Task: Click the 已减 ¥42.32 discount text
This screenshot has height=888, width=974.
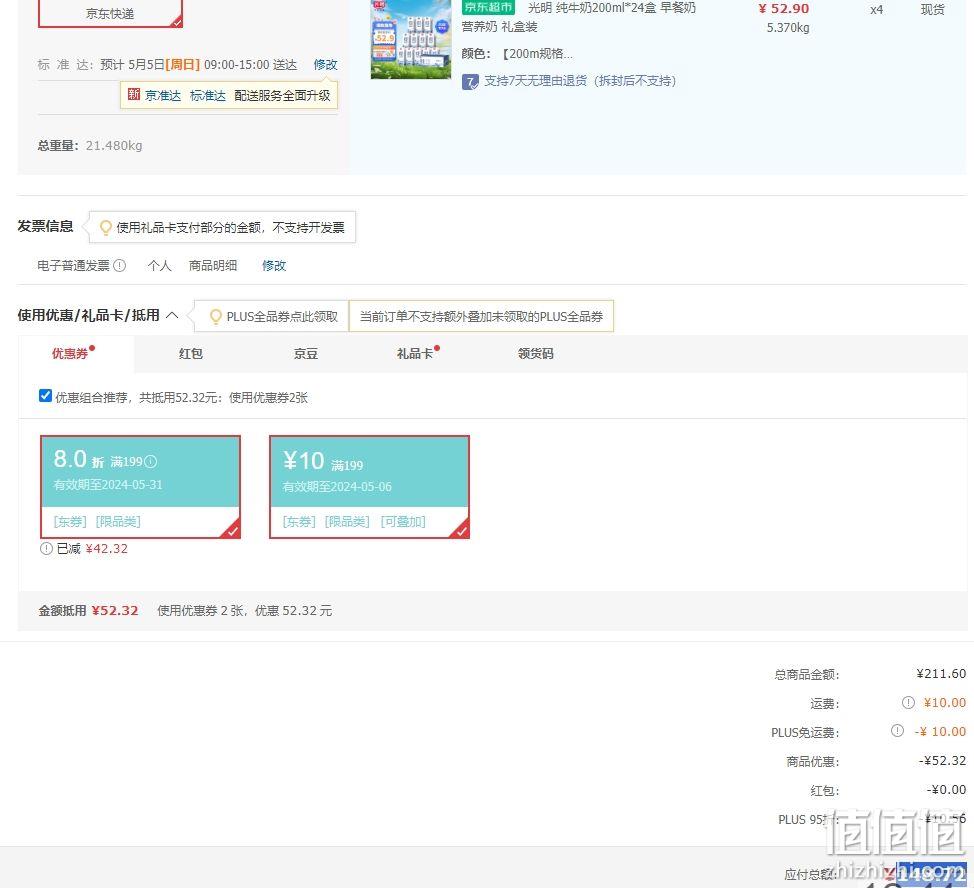Action: click(92, 549)
